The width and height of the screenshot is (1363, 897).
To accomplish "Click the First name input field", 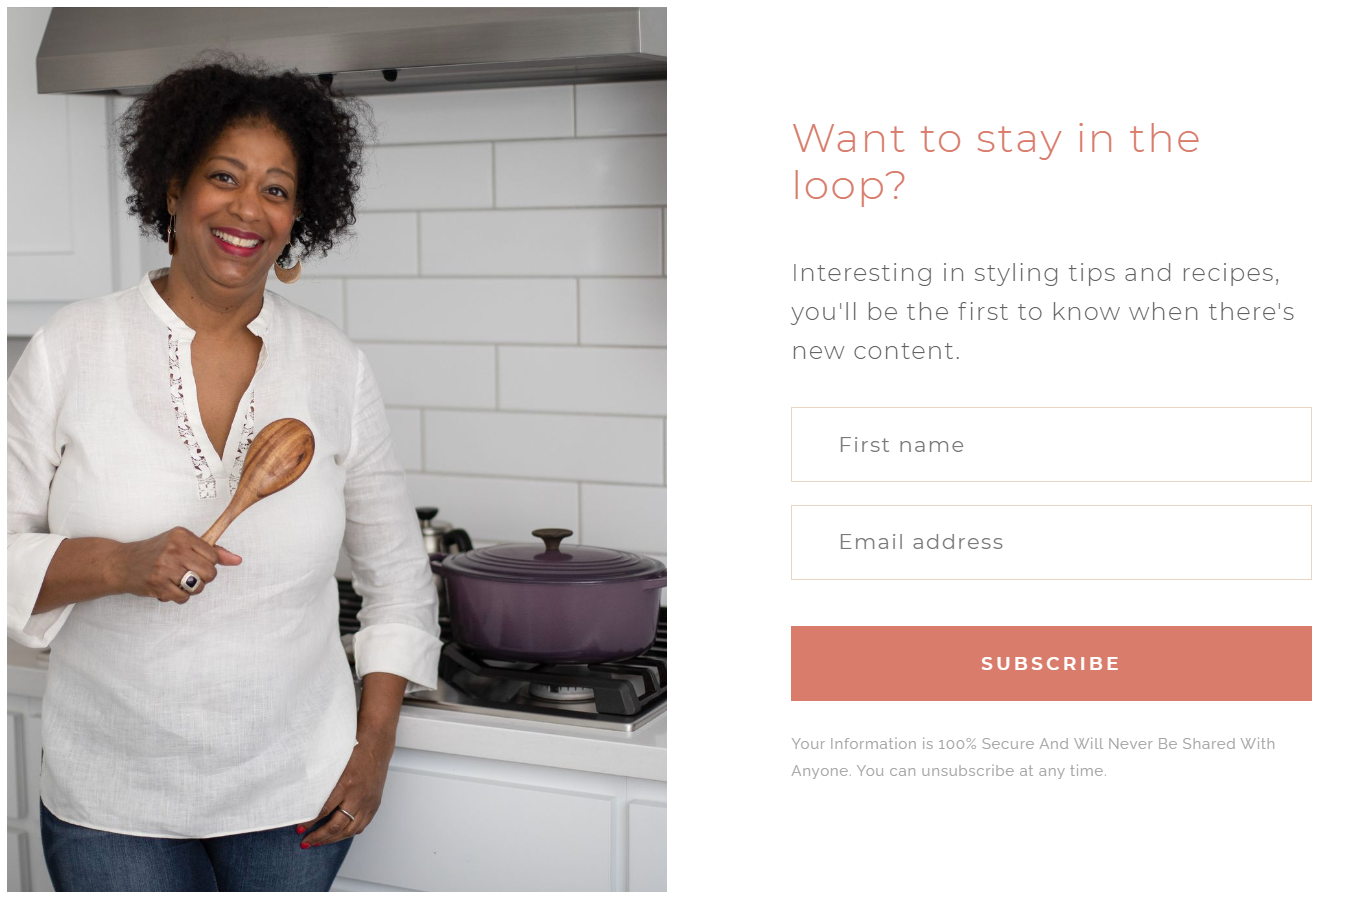I will (1051, 444).
